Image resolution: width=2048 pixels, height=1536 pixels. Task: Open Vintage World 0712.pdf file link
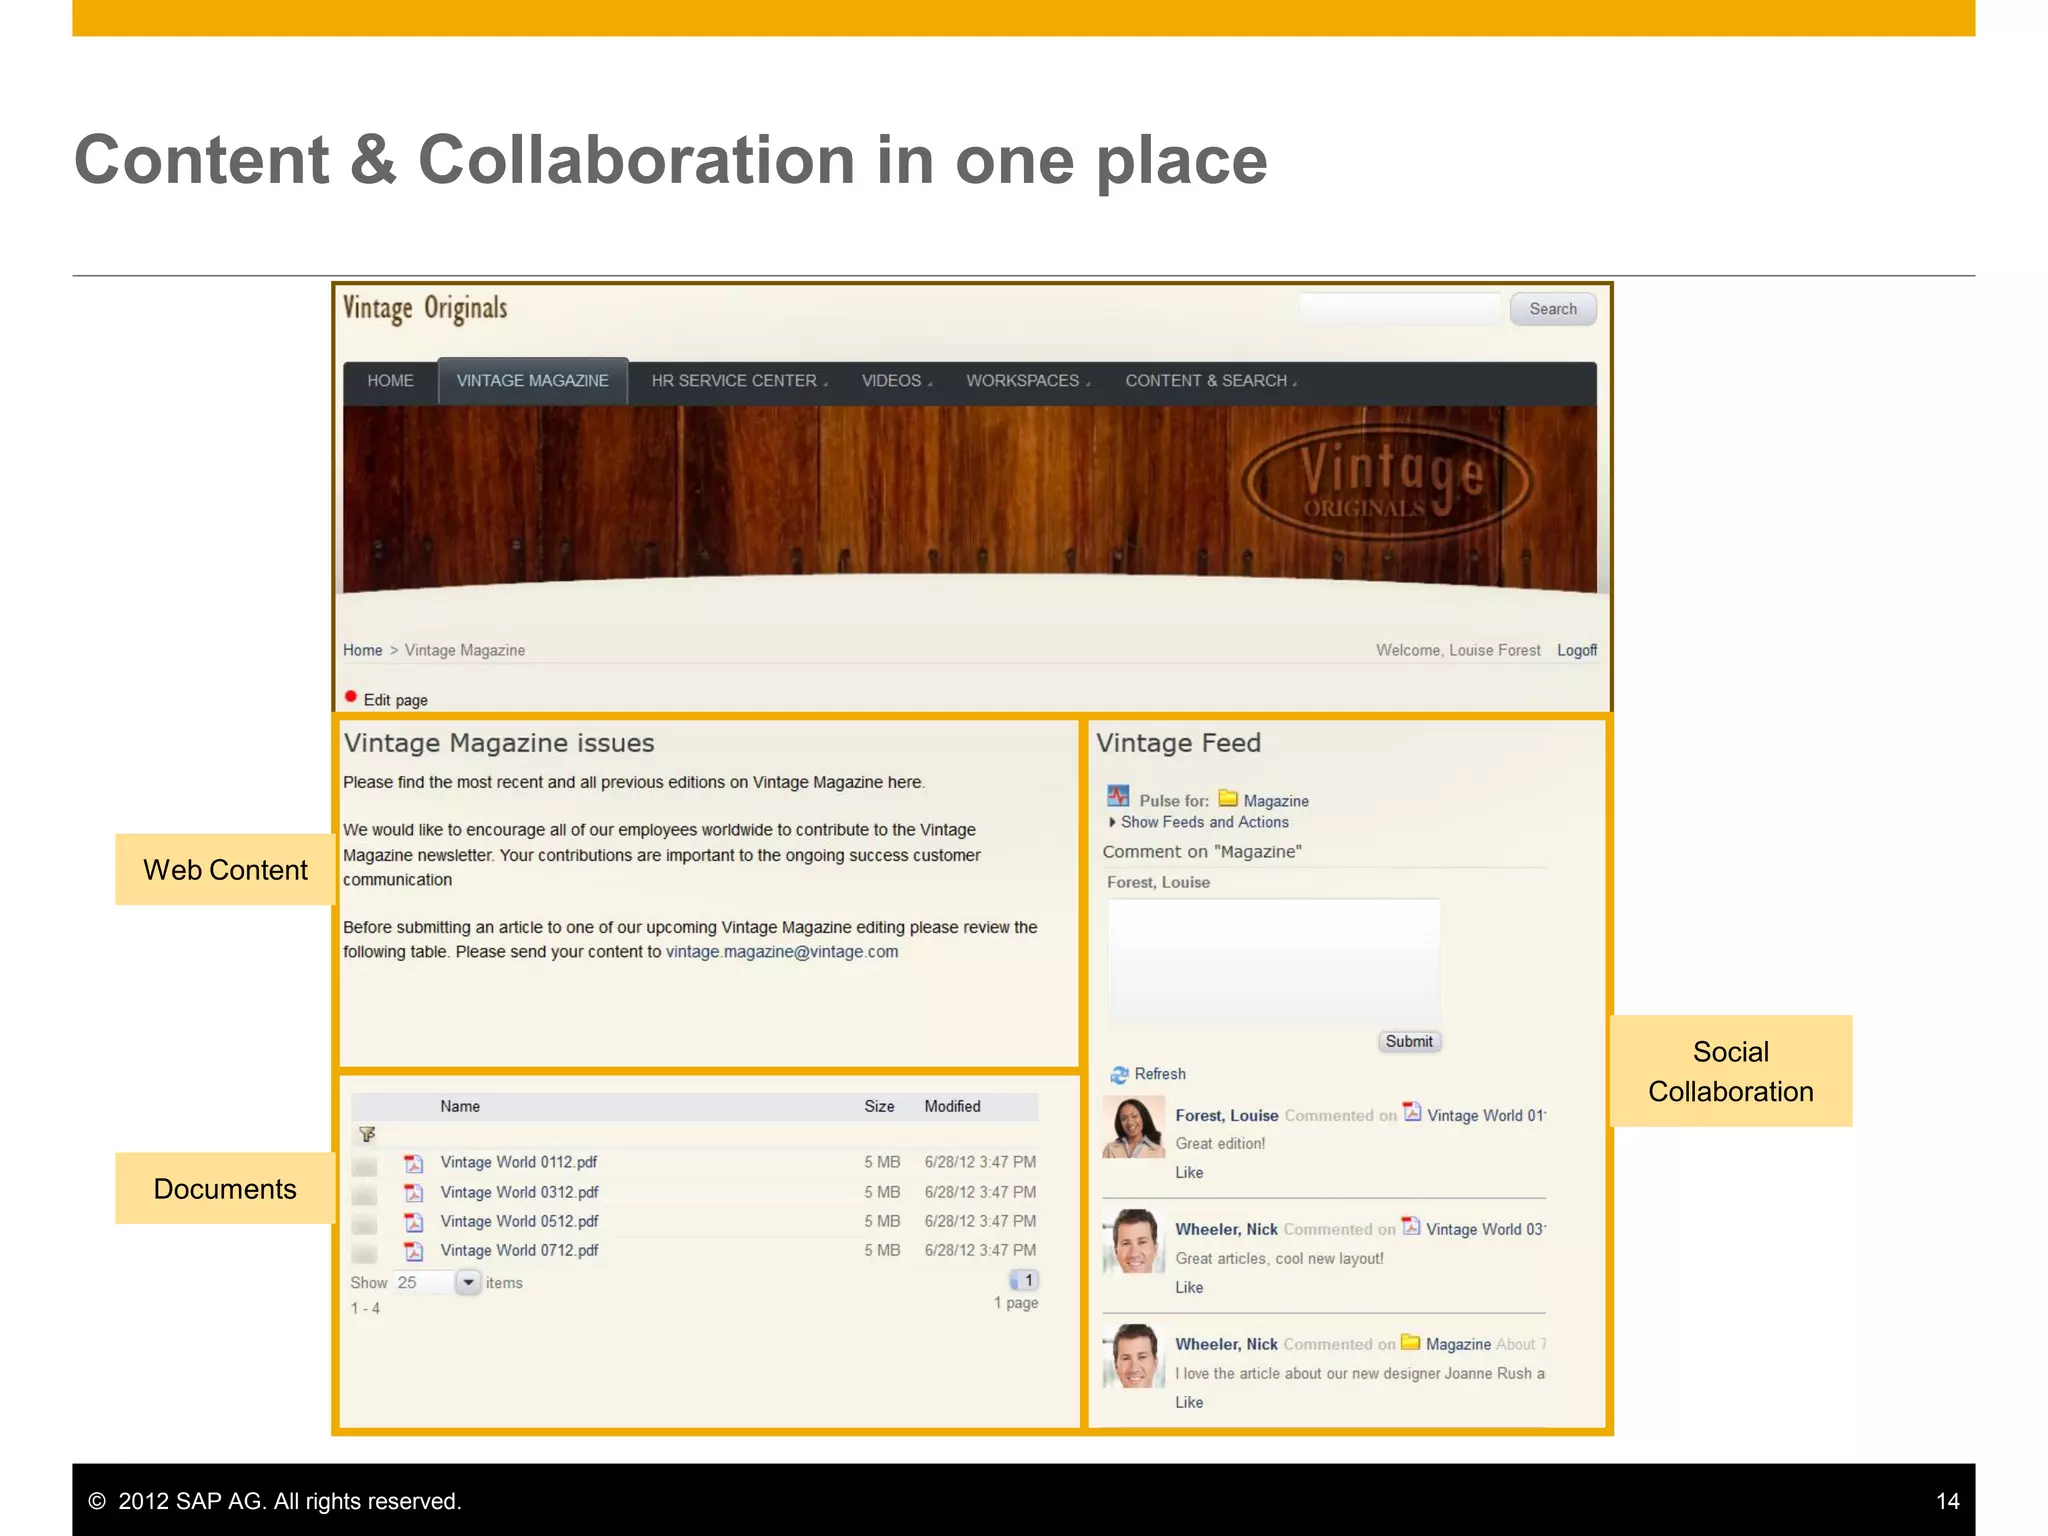519,1250
